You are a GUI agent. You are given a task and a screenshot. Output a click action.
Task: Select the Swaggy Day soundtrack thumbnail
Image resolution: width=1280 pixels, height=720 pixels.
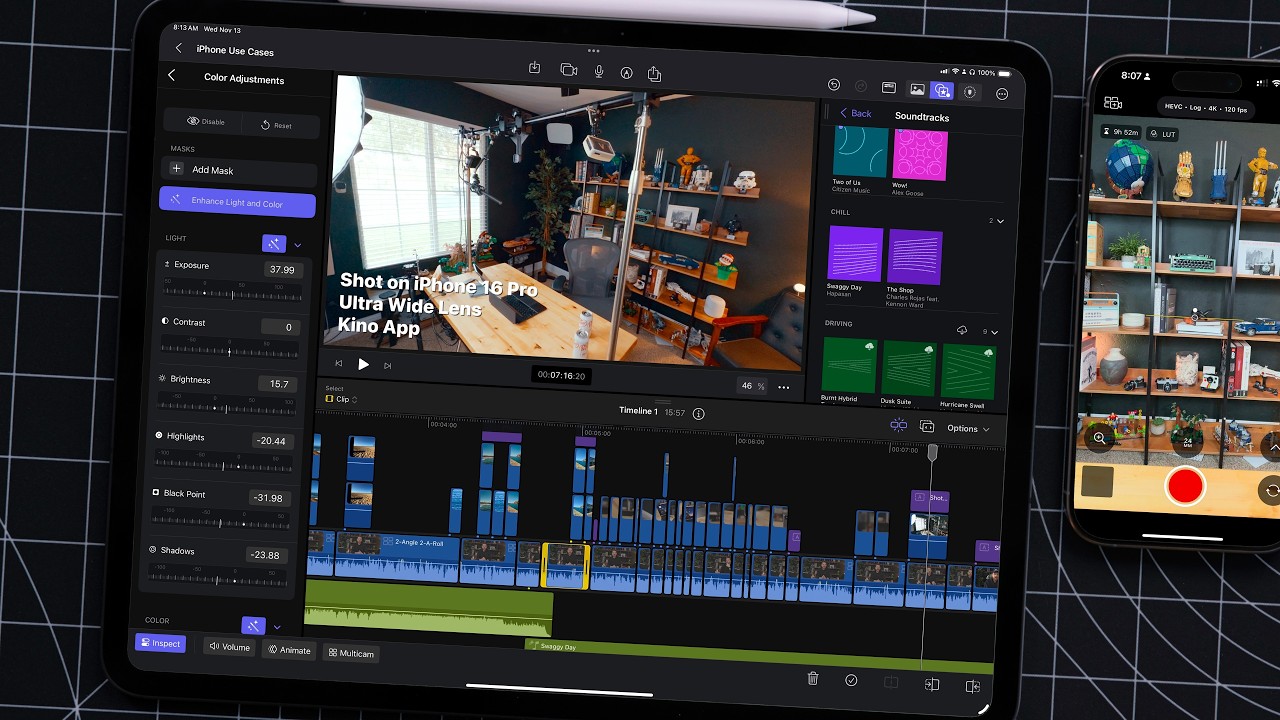point(855,254)
